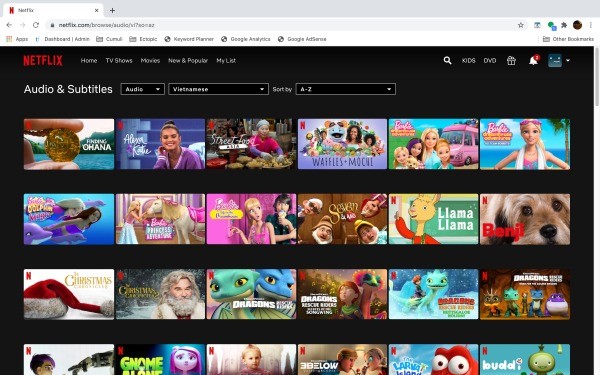The image size is (600, 375).
Task: Open the Llama Llama thumbnail
Action: (434, 219)
